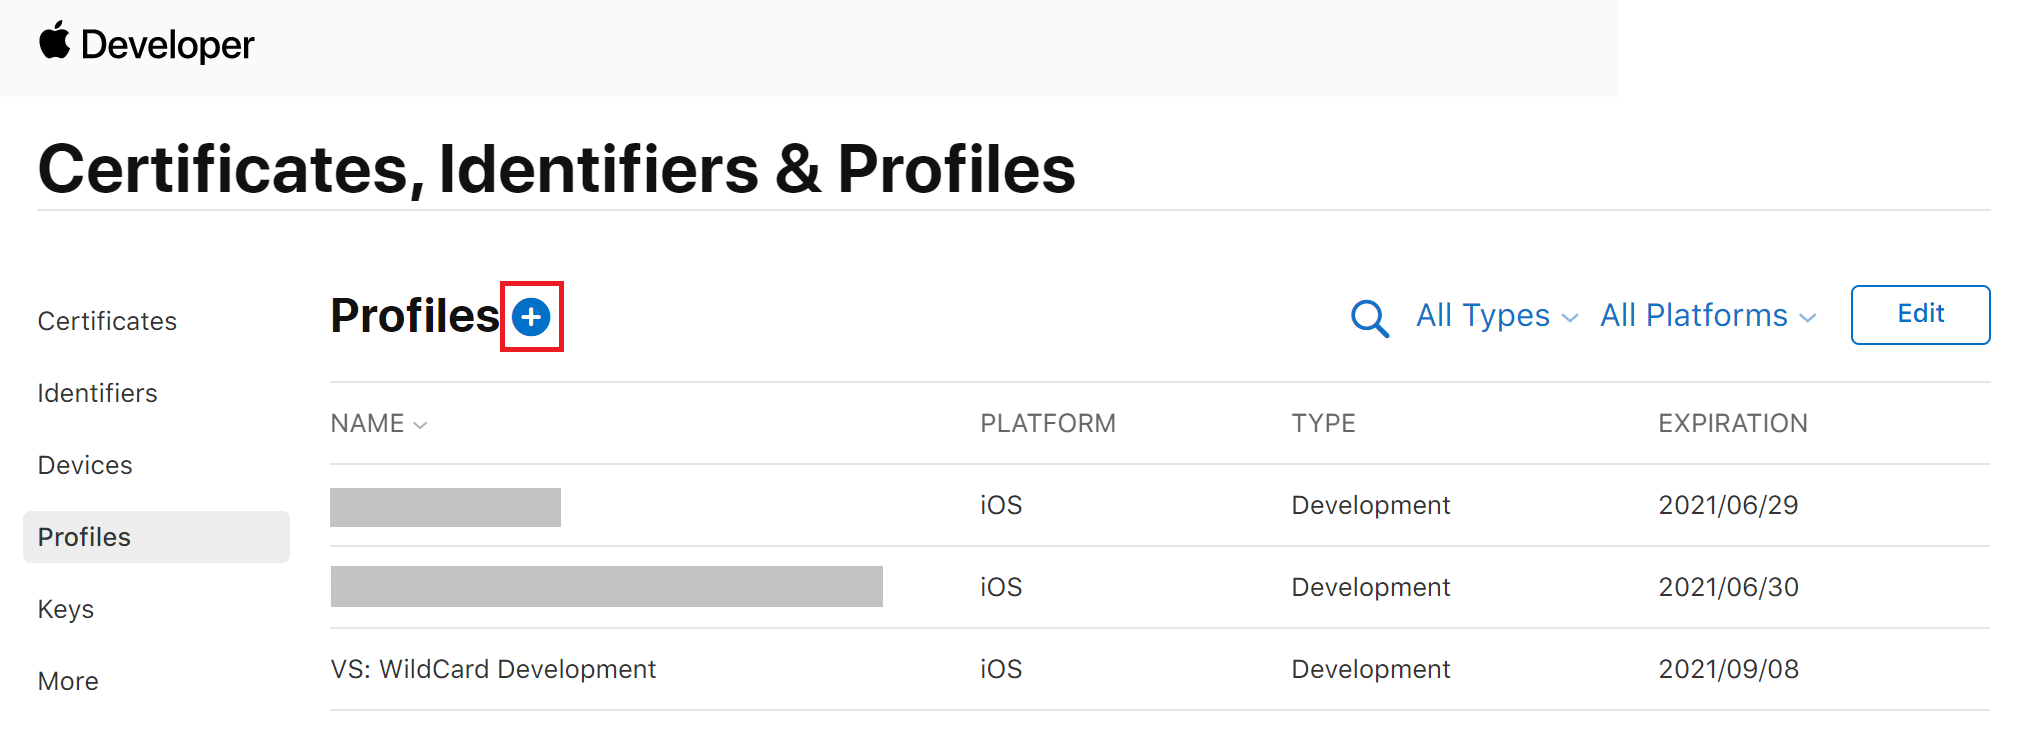Click expiration date 2021/06/29
The height and width of the screenshot is (744, 2025).
tap(1728, 505)
